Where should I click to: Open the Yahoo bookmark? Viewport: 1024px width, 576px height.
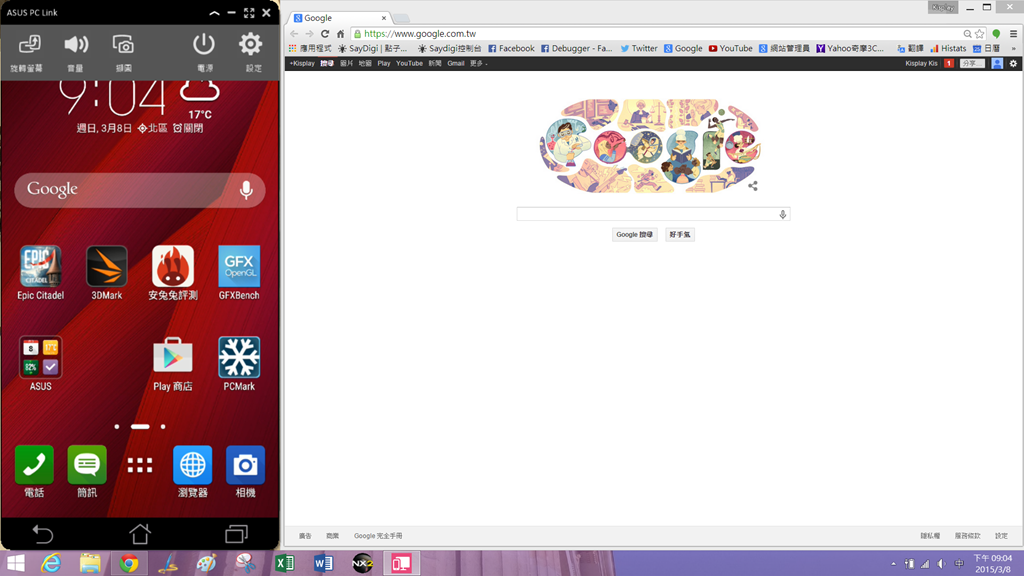tap(850, 48)
